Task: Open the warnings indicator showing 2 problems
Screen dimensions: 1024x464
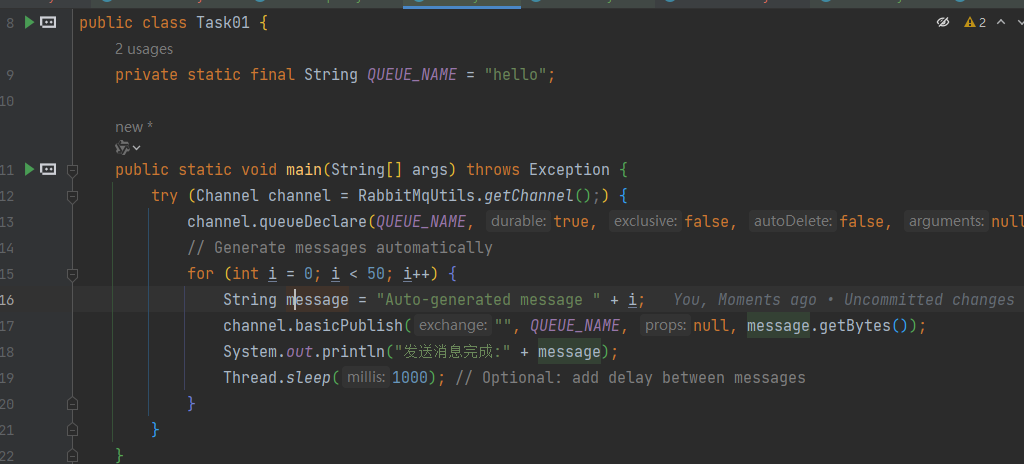Action: tap(975, 22)
